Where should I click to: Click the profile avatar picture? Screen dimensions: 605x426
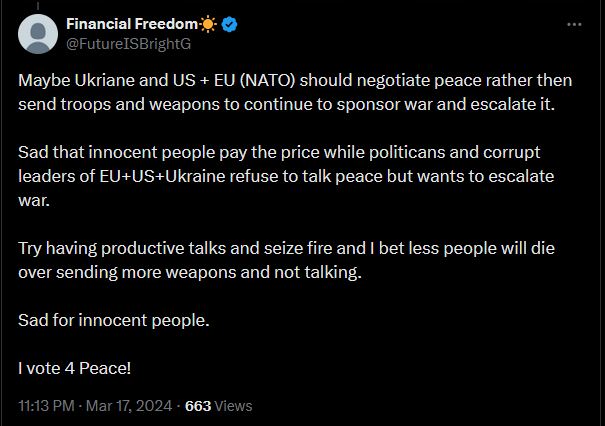tap(38, 34)
